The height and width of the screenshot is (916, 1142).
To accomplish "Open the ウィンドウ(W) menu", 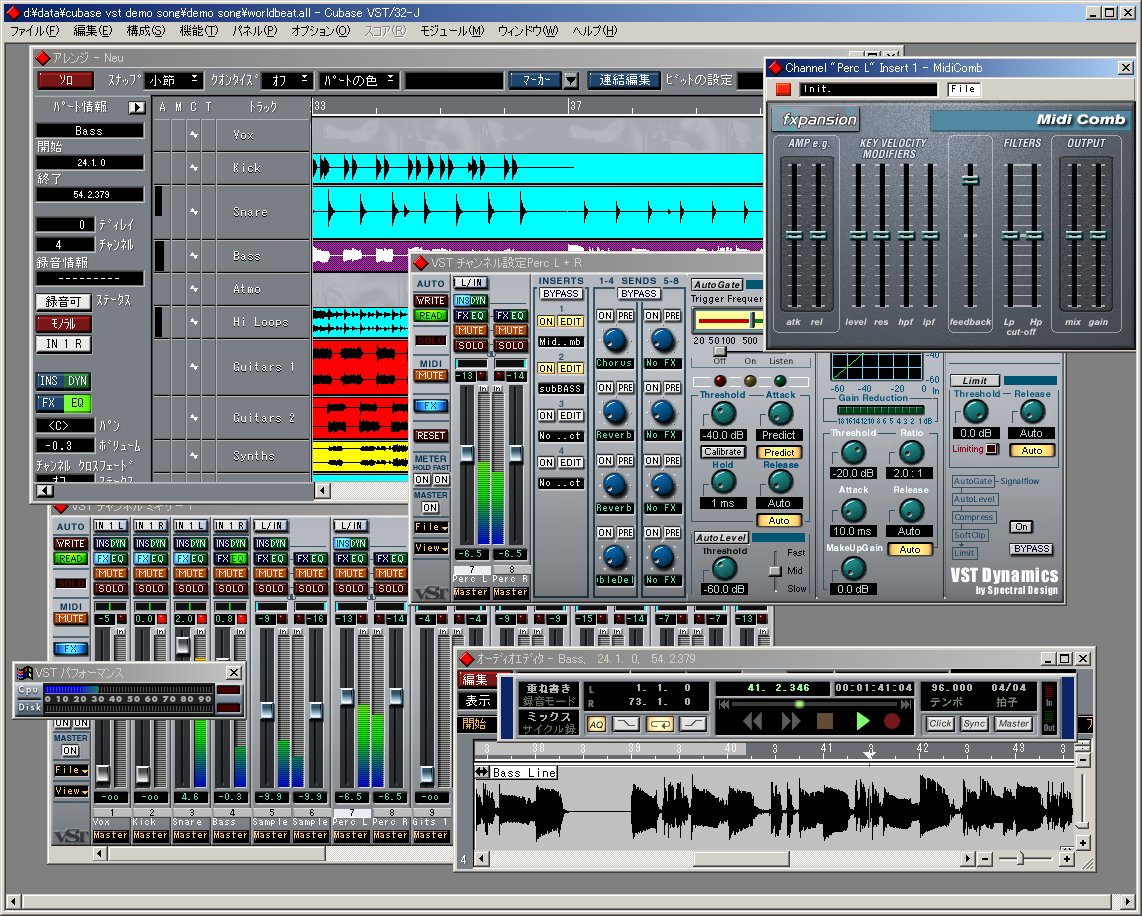I will [527, 31].
